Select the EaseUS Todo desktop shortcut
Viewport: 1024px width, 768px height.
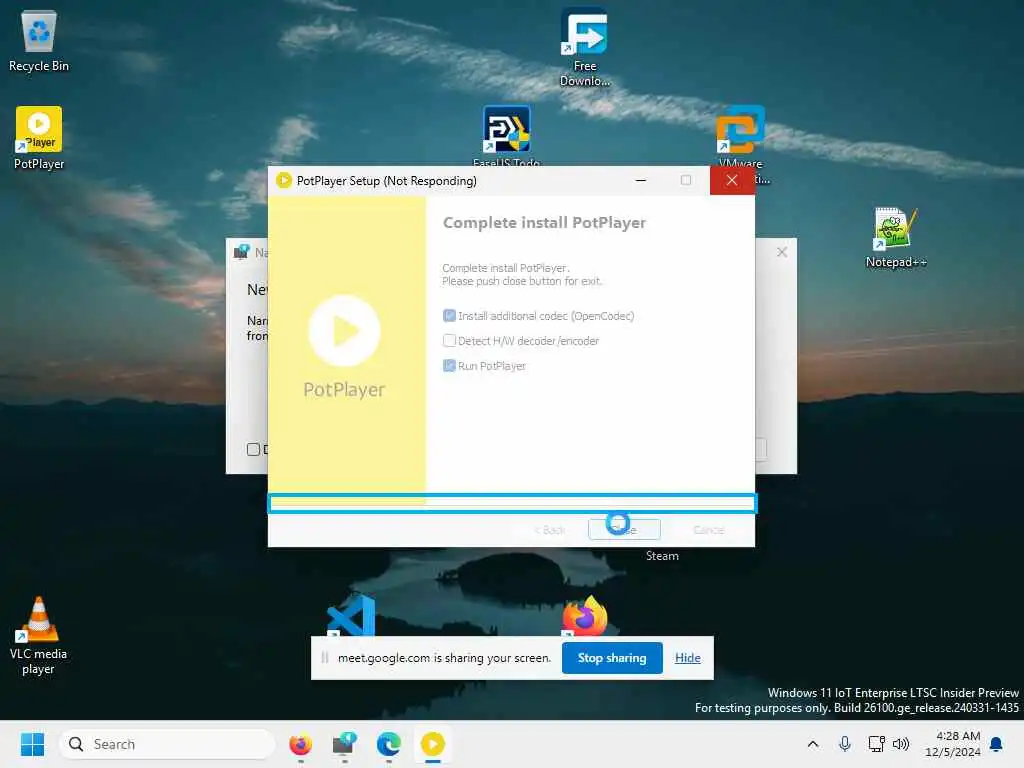pos(507,135)
